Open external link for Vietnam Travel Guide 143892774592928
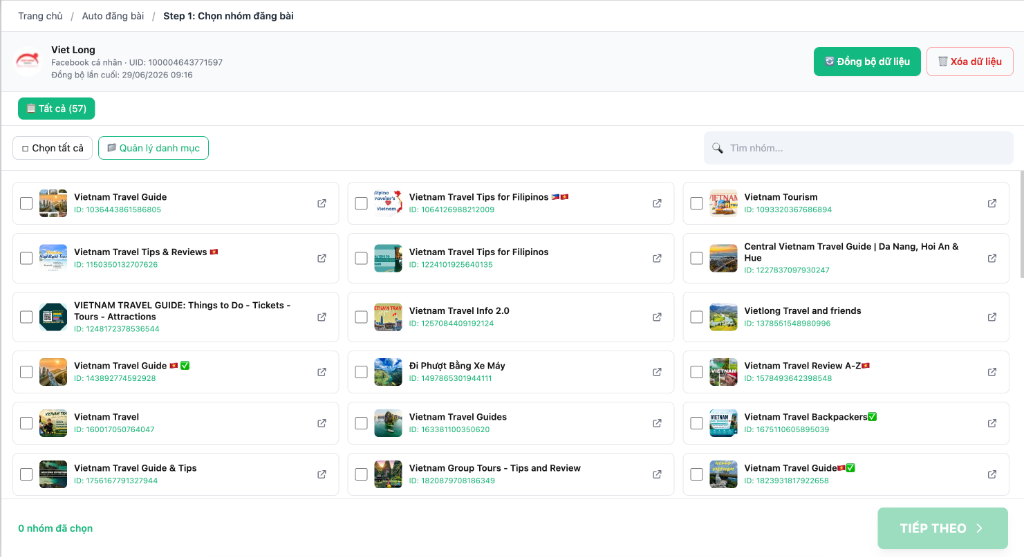Image resolution: width=1024 pixels, height=557 pixels. 322,372
